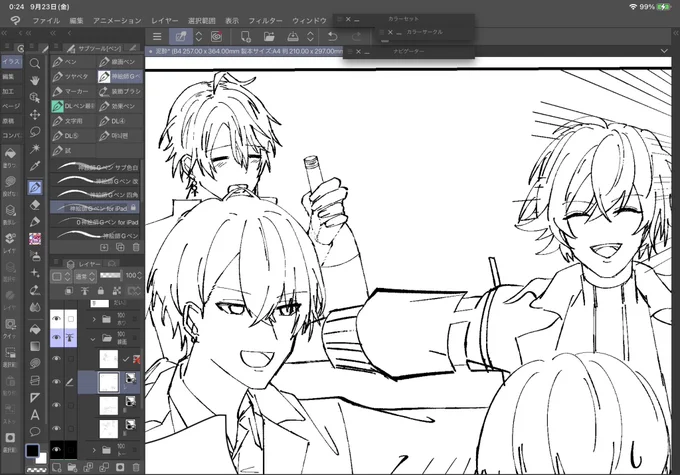Select the Auto select magic wand tool

35,149
